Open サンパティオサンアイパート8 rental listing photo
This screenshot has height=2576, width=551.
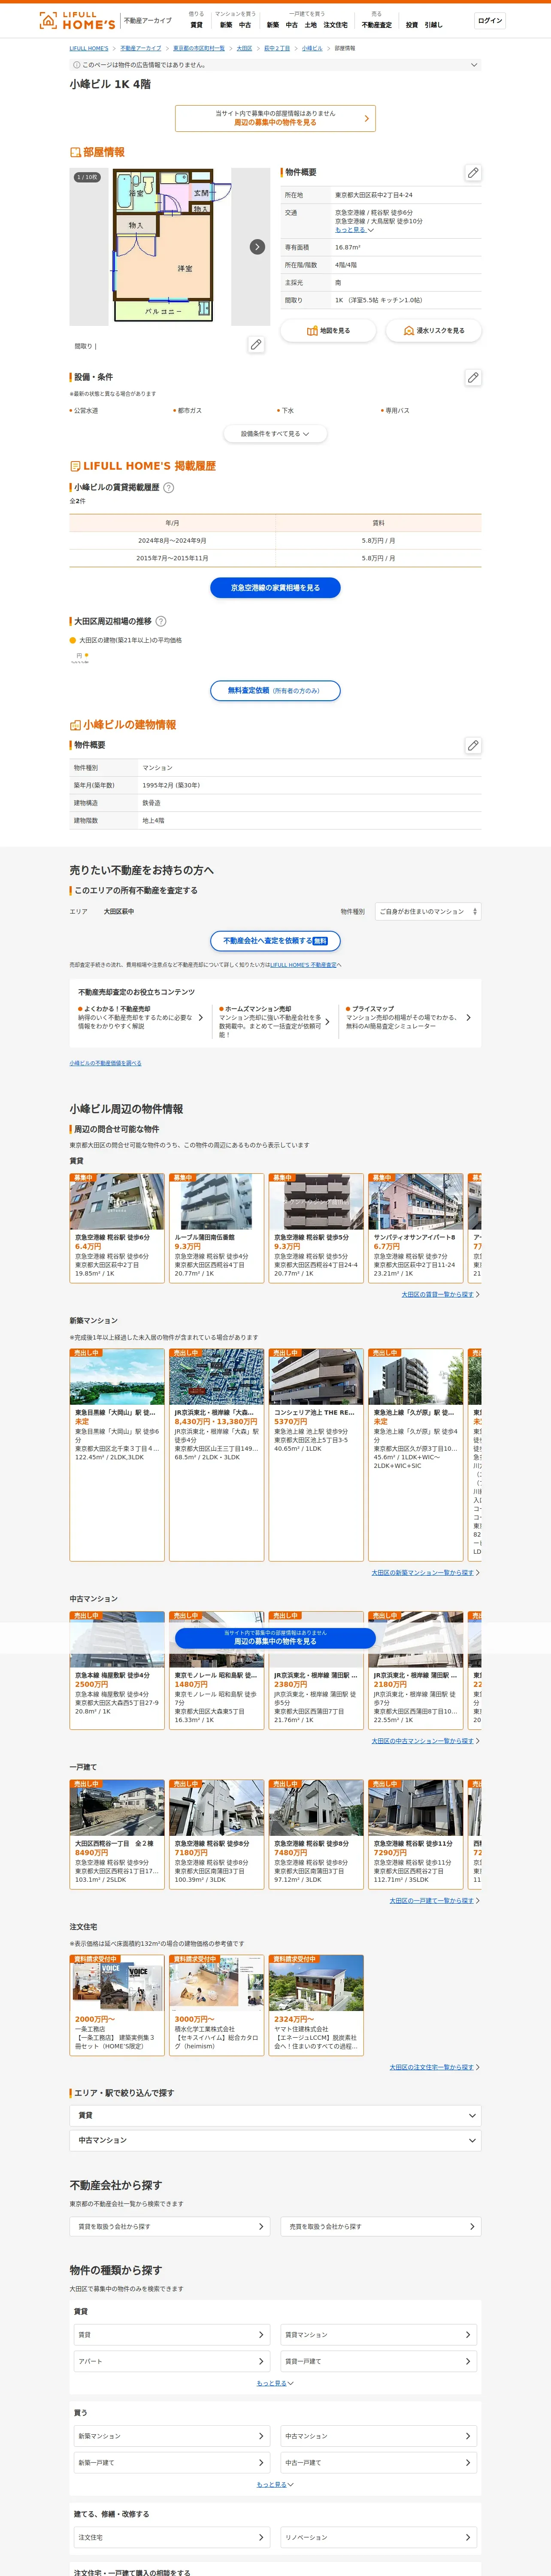point(416,1202)
